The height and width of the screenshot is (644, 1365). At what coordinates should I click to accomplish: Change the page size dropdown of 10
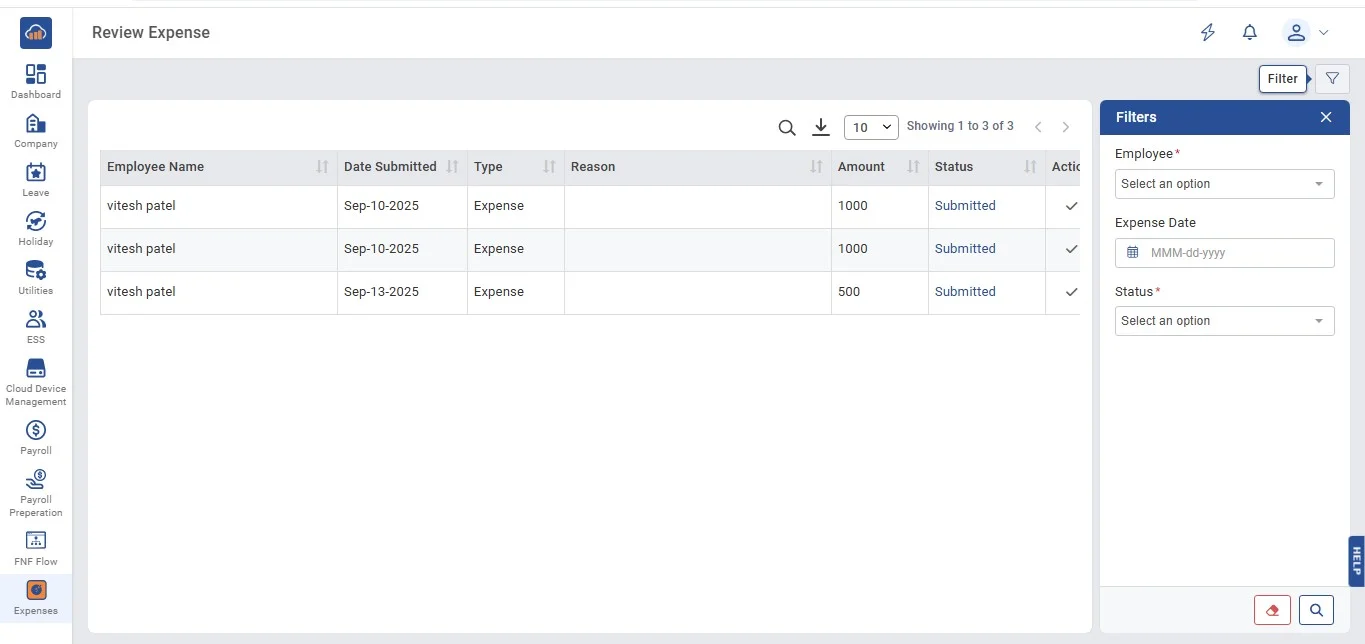(x=871, y=127)
